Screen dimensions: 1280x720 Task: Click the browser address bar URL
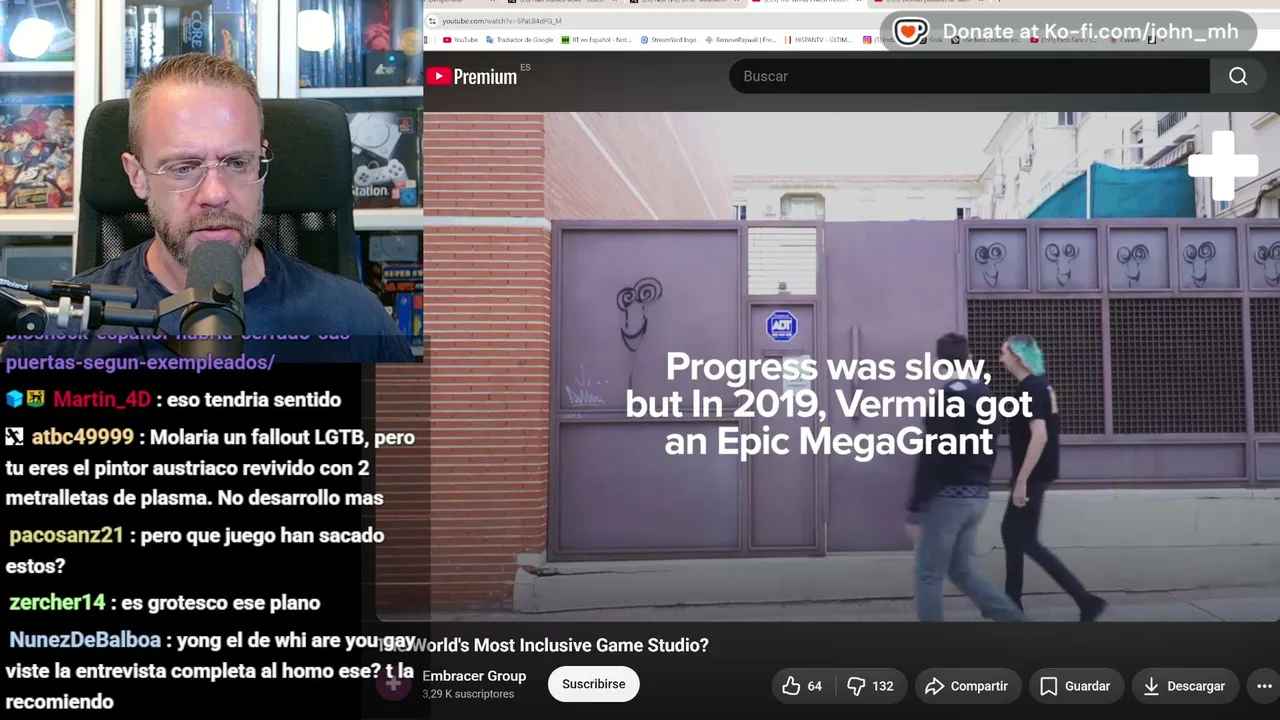coord(502,21)
